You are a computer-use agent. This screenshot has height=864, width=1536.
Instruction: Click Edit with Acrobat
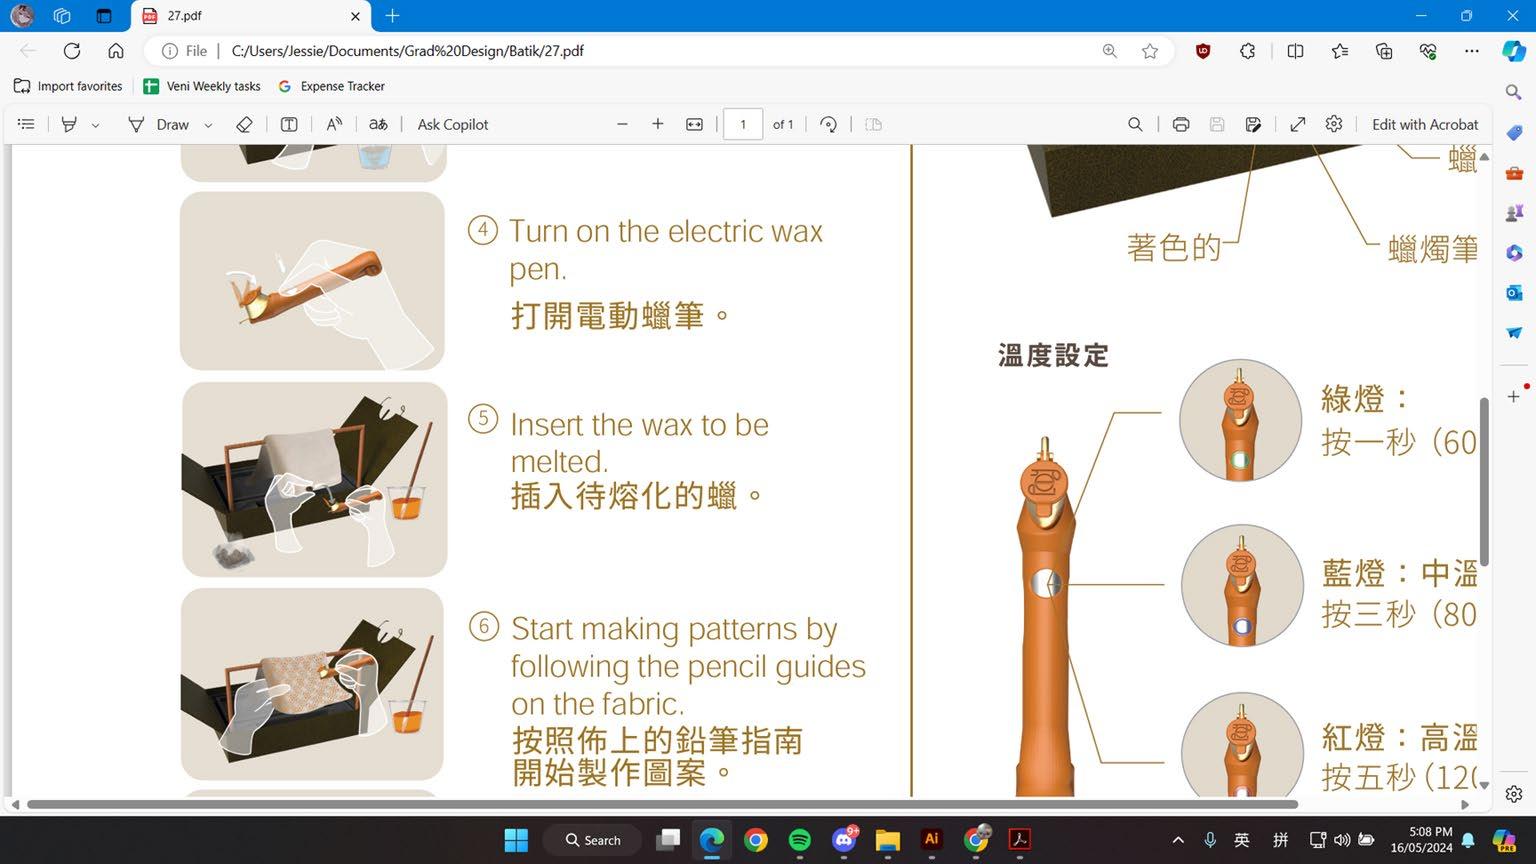[x=1425, y=124]
